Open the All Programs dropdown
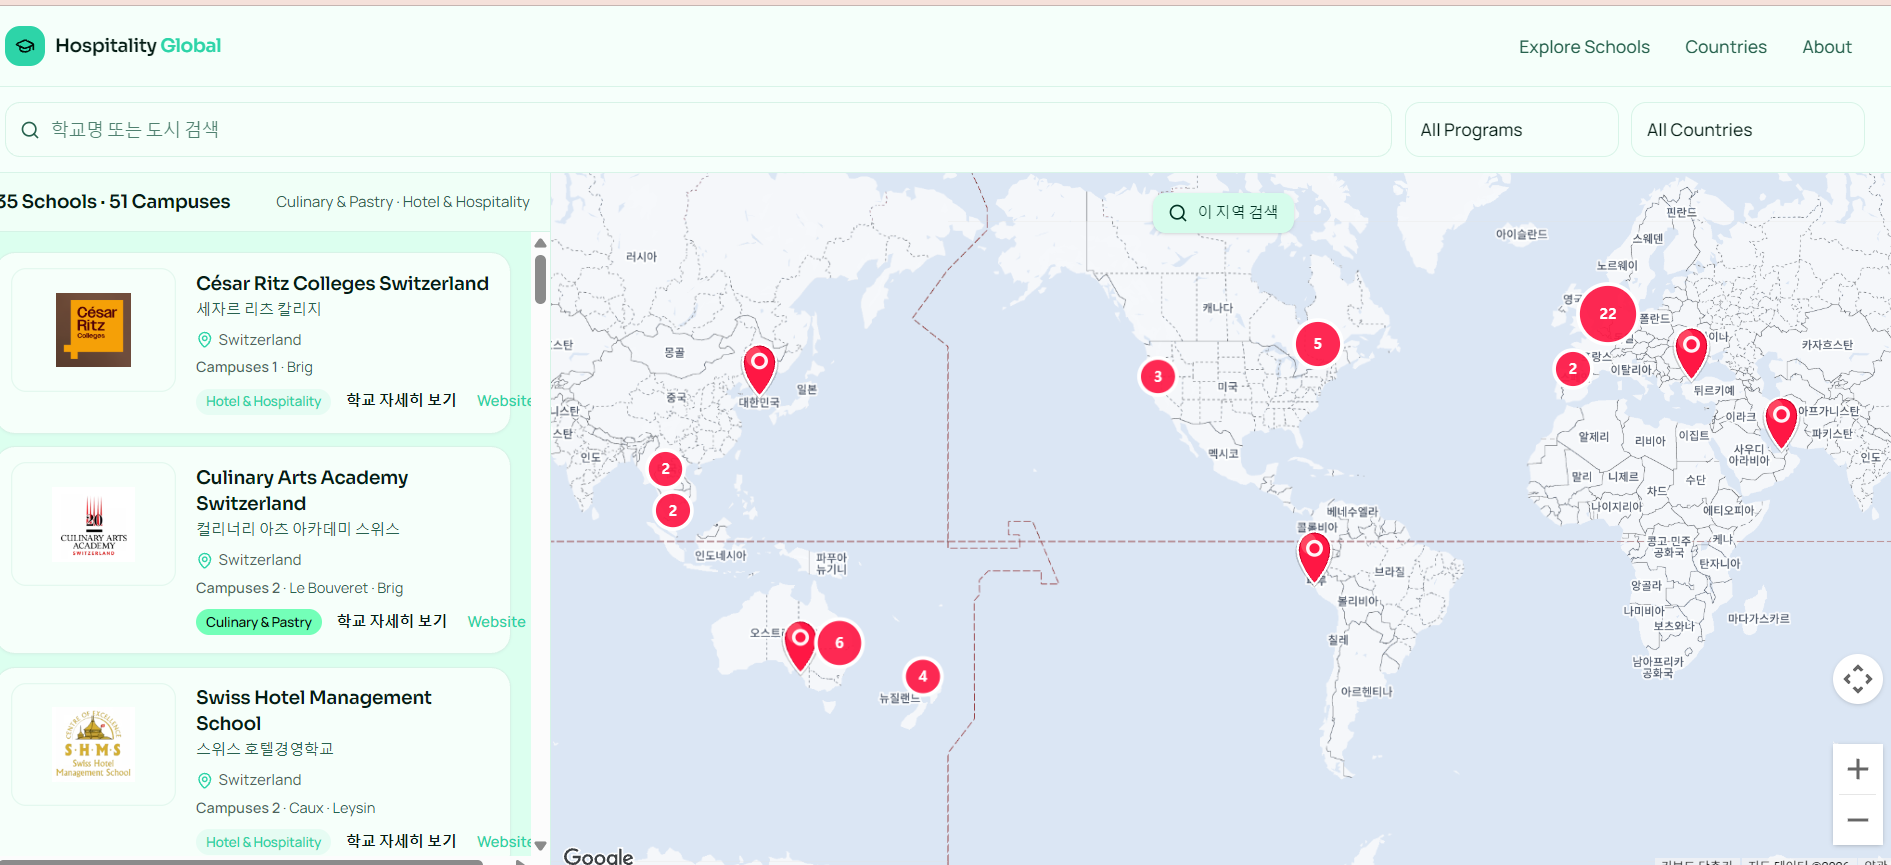This screenshot has height=865, width=1891. click(x=1511, y=130)
